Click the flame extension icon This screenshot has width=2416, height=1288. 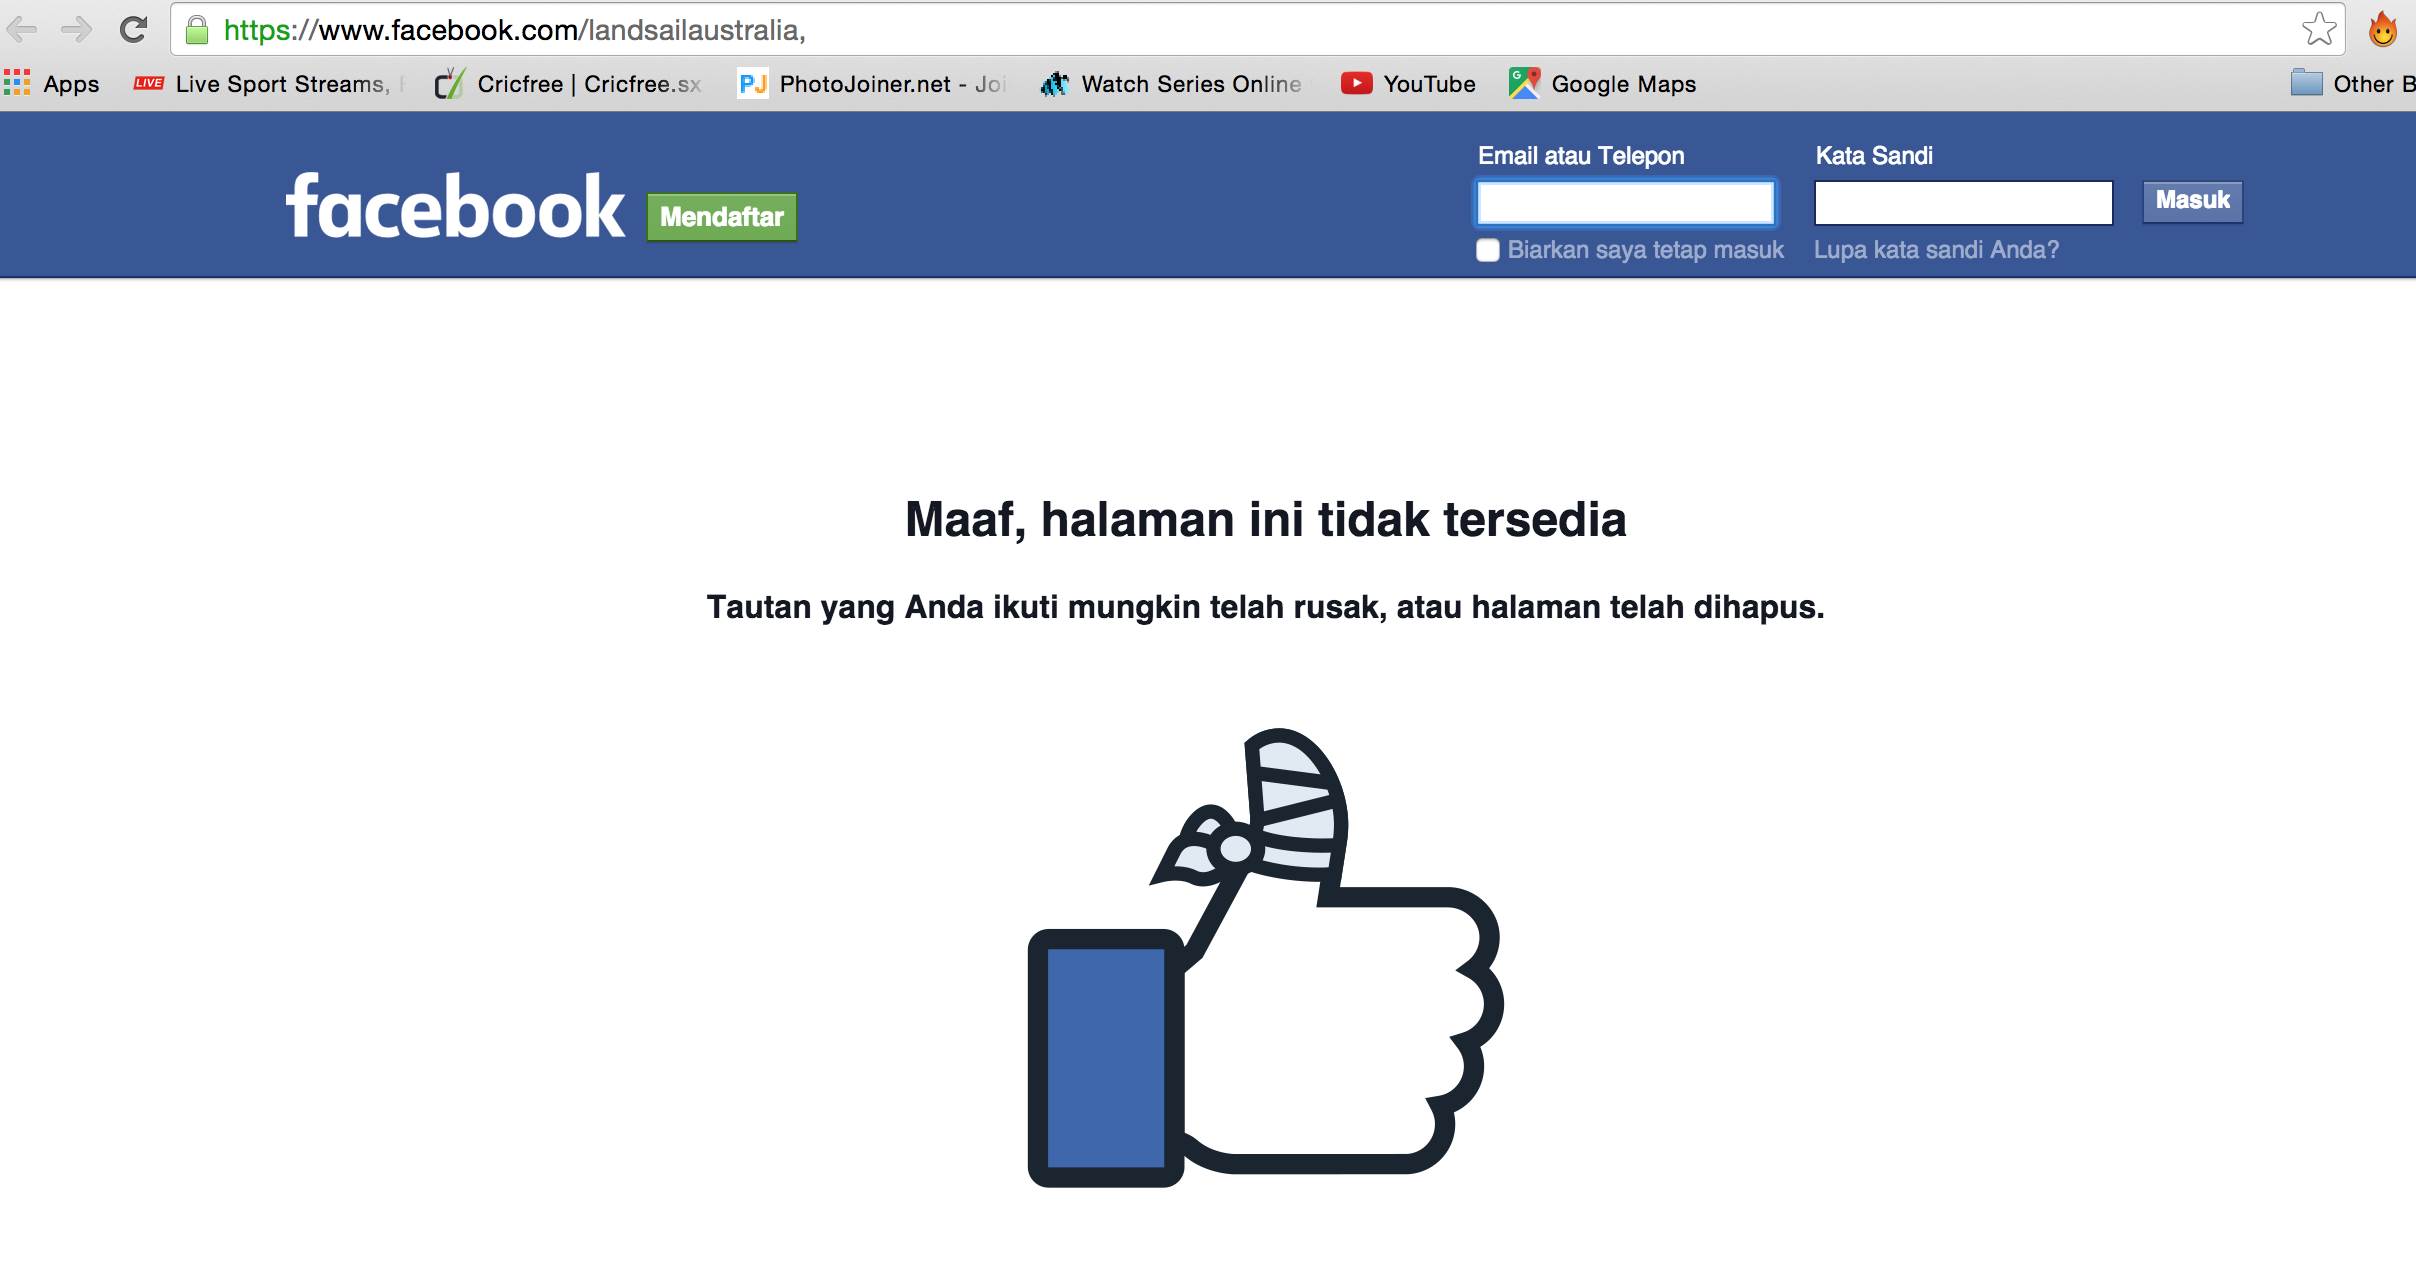[x=2383, y=30]
